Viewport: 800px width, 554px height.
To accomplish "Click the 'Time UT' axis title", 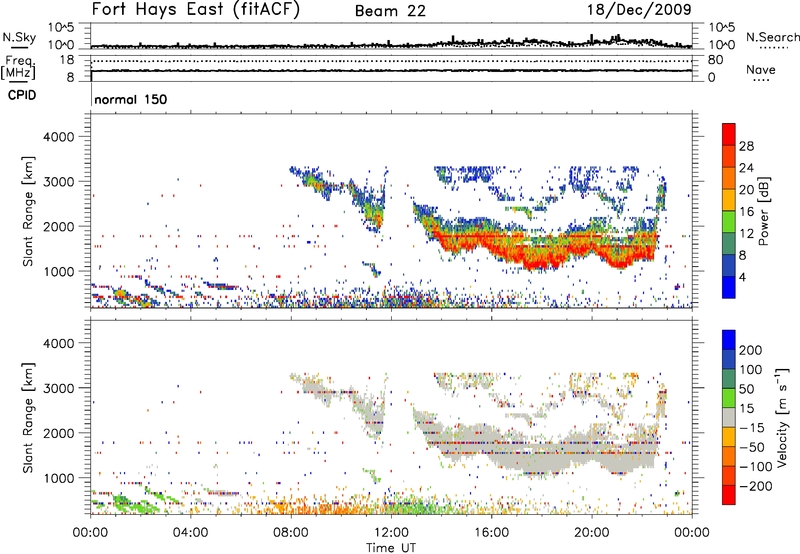I will tap(391, 548).
